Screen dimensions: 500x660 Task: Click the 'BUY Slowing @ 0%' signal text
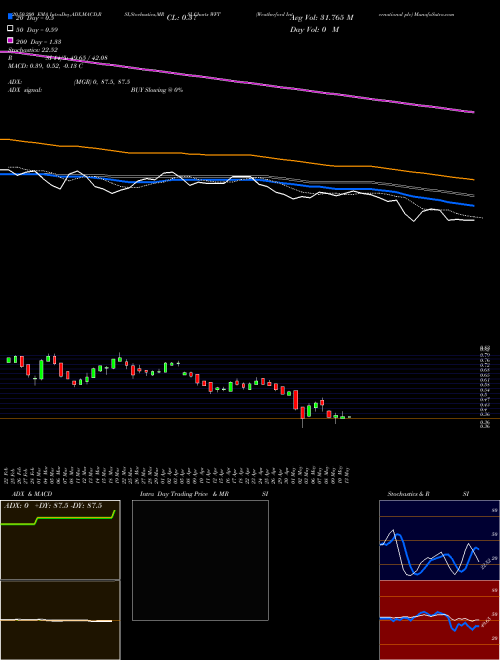click(x=157, y=90)
